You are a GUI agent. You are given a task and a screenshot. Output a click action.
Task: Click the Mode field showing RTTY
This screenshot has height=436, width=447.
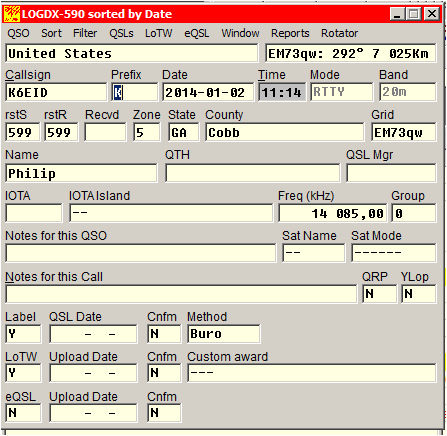[x=341, y=92]
